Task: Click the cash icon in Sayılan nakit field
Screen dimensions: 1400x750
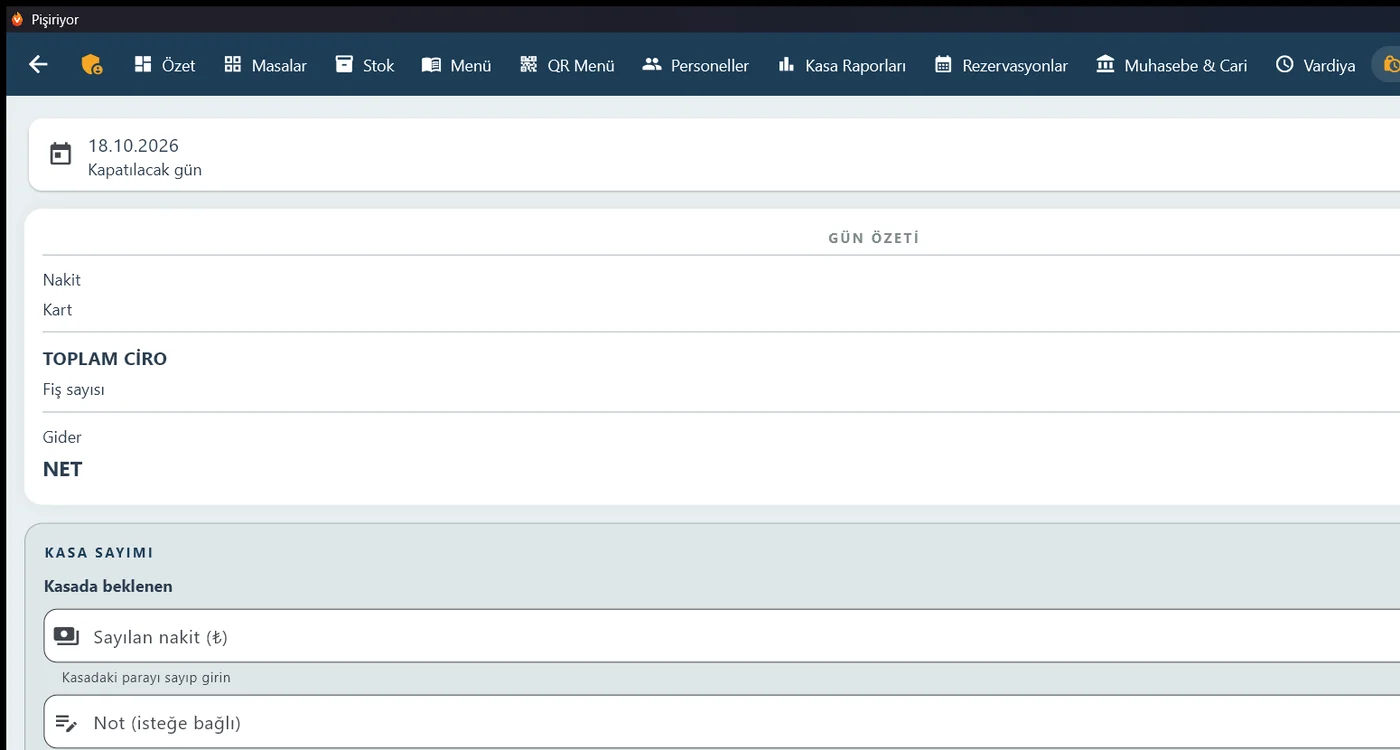Action: [x=66, y=636]
